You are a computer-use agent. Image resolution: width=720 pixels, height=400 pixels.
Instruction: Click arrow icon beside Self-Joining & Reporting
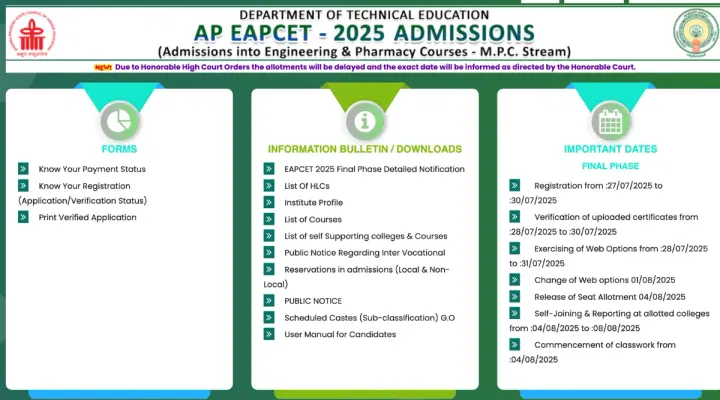point(515,313)
